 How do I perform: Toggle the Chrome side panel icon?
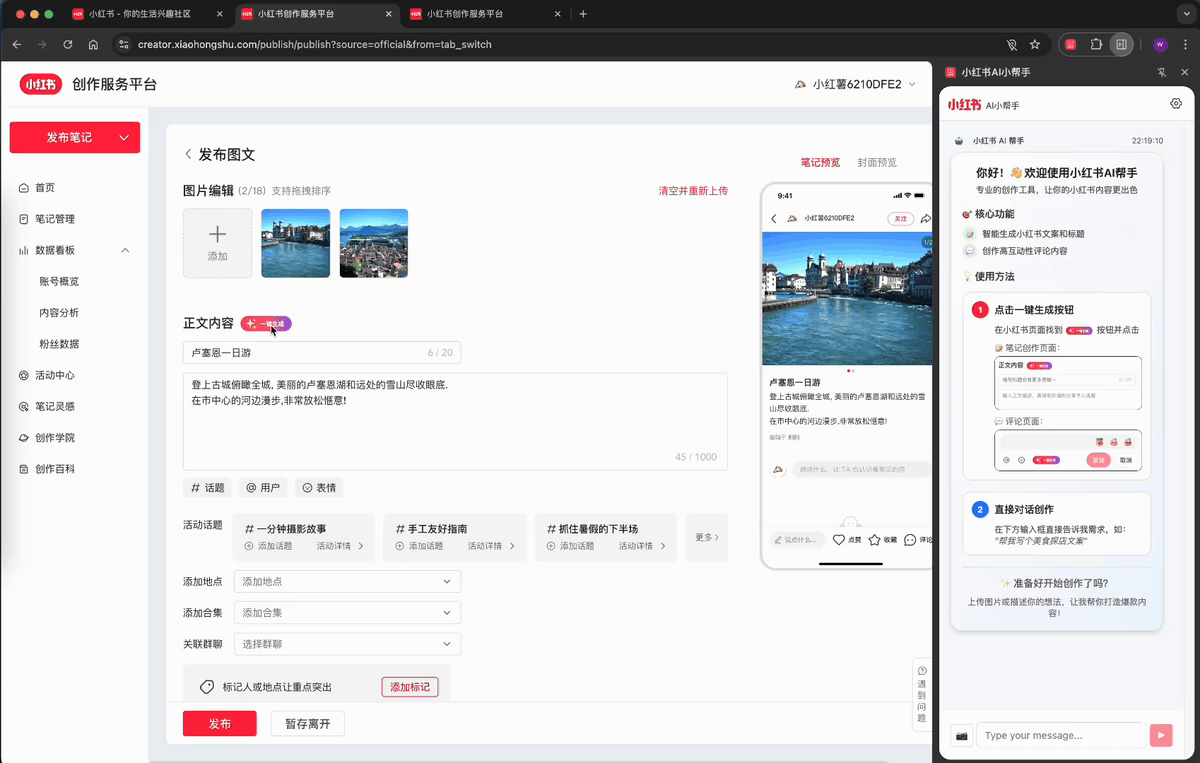[1121, 44]
